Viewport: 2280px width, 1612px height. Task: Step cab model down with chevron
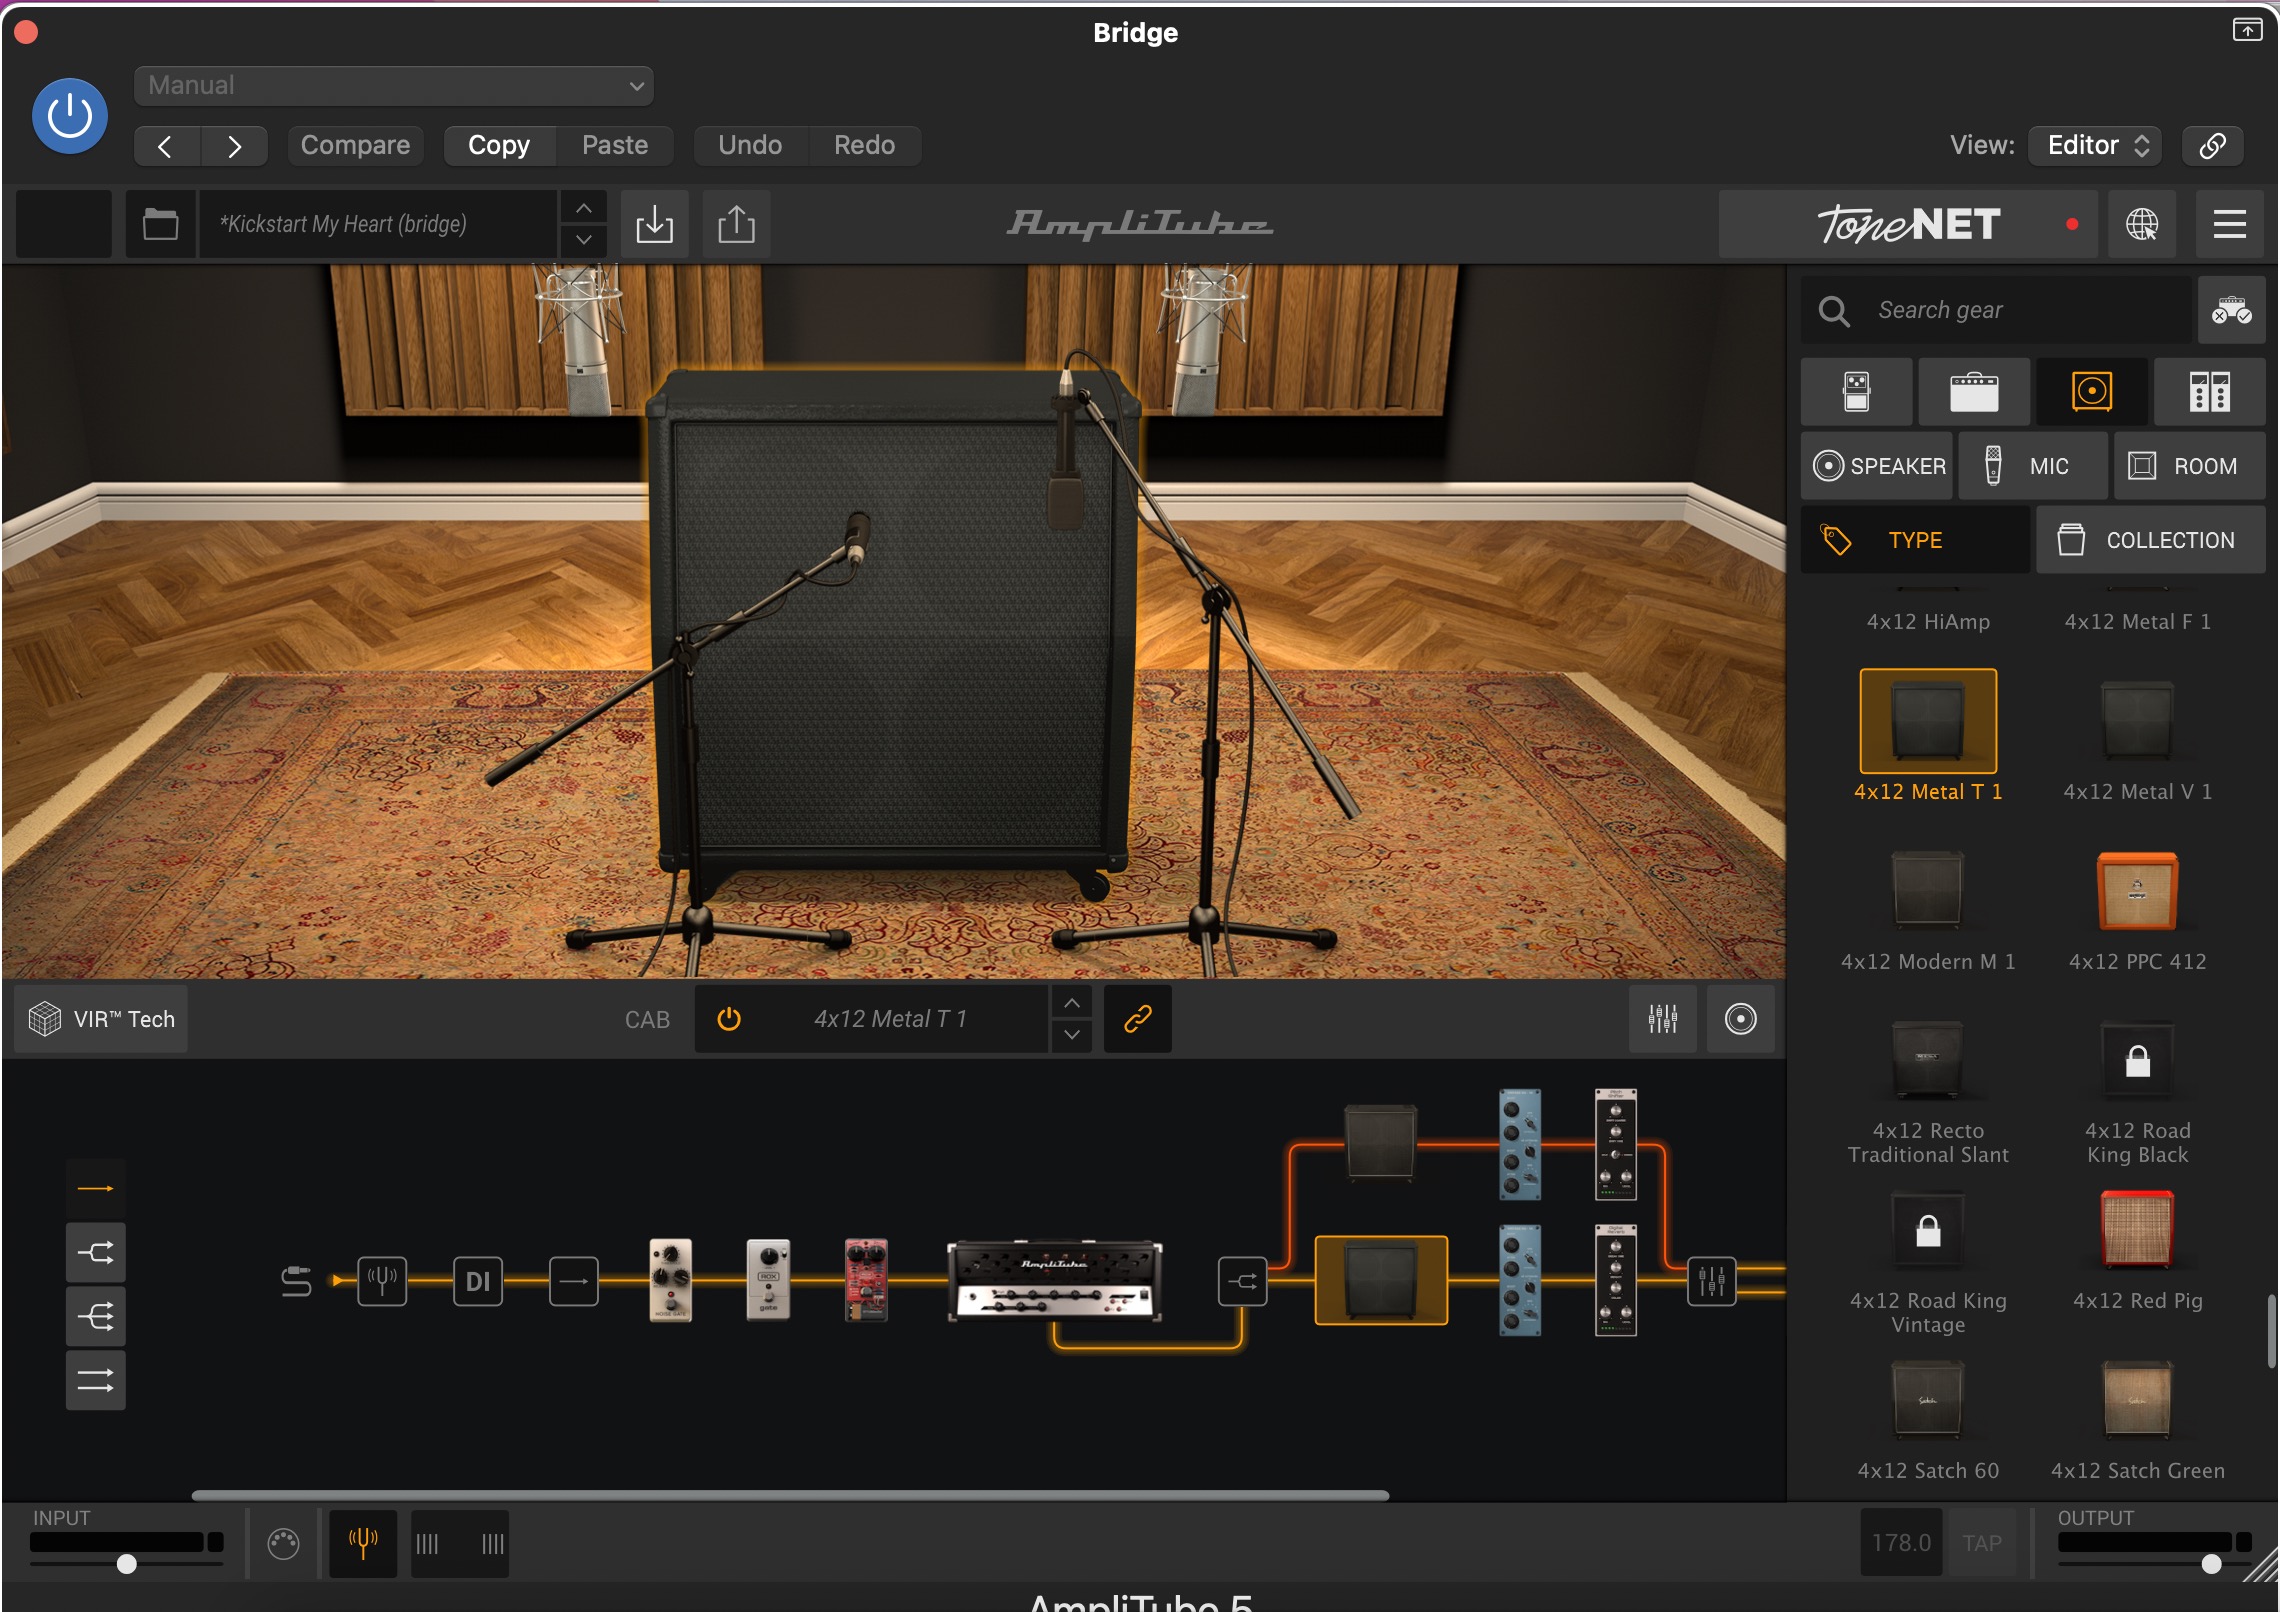(1072, 1035)
